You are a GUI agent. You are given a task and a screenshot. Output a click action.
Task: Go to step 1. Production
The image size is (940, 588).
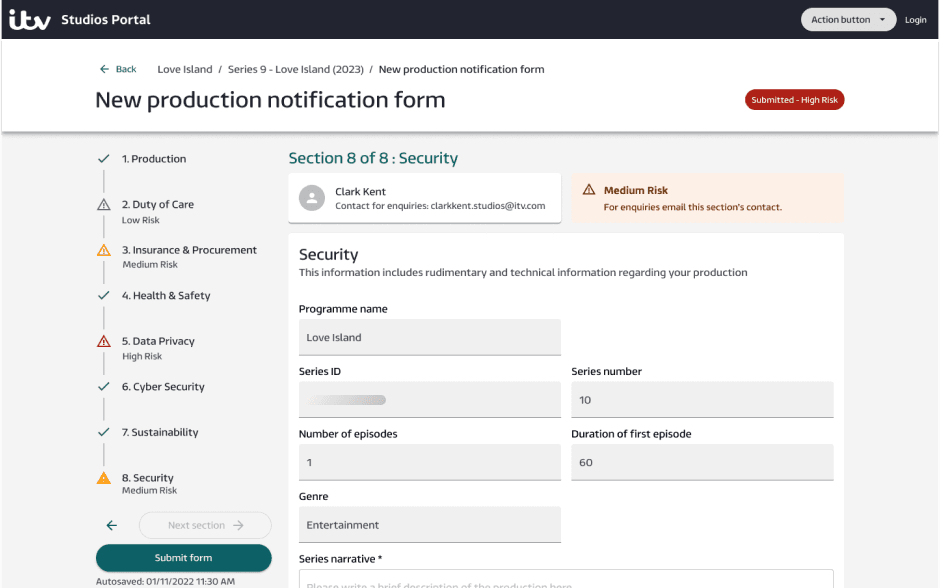154,159
